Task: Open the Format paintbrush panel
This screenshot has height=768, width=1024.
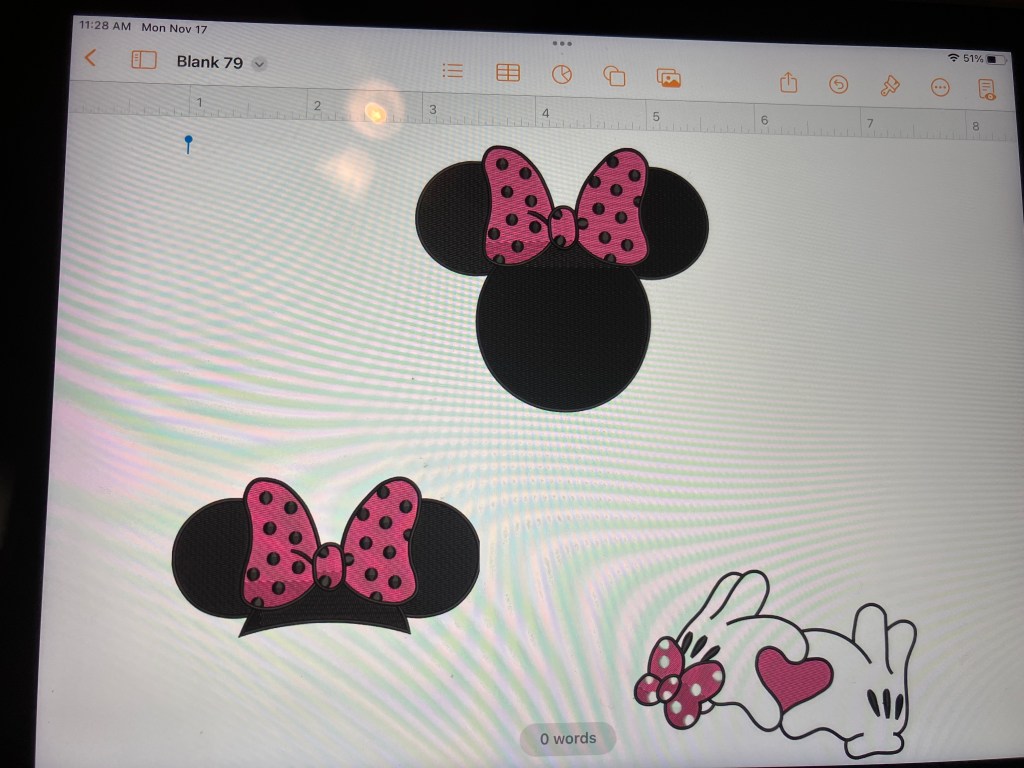Action: pyautogui.click(x=889, y=86)
